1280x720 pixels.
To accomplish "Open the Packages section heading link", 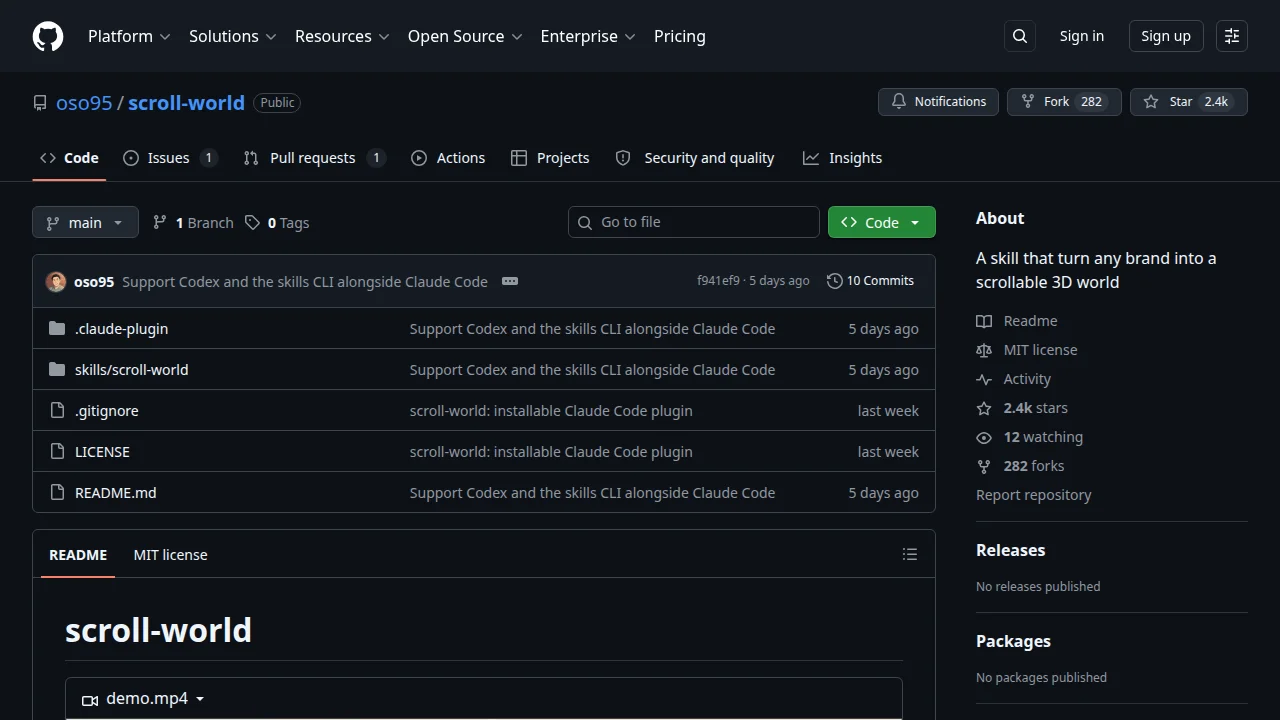I will coord(1013,641).
